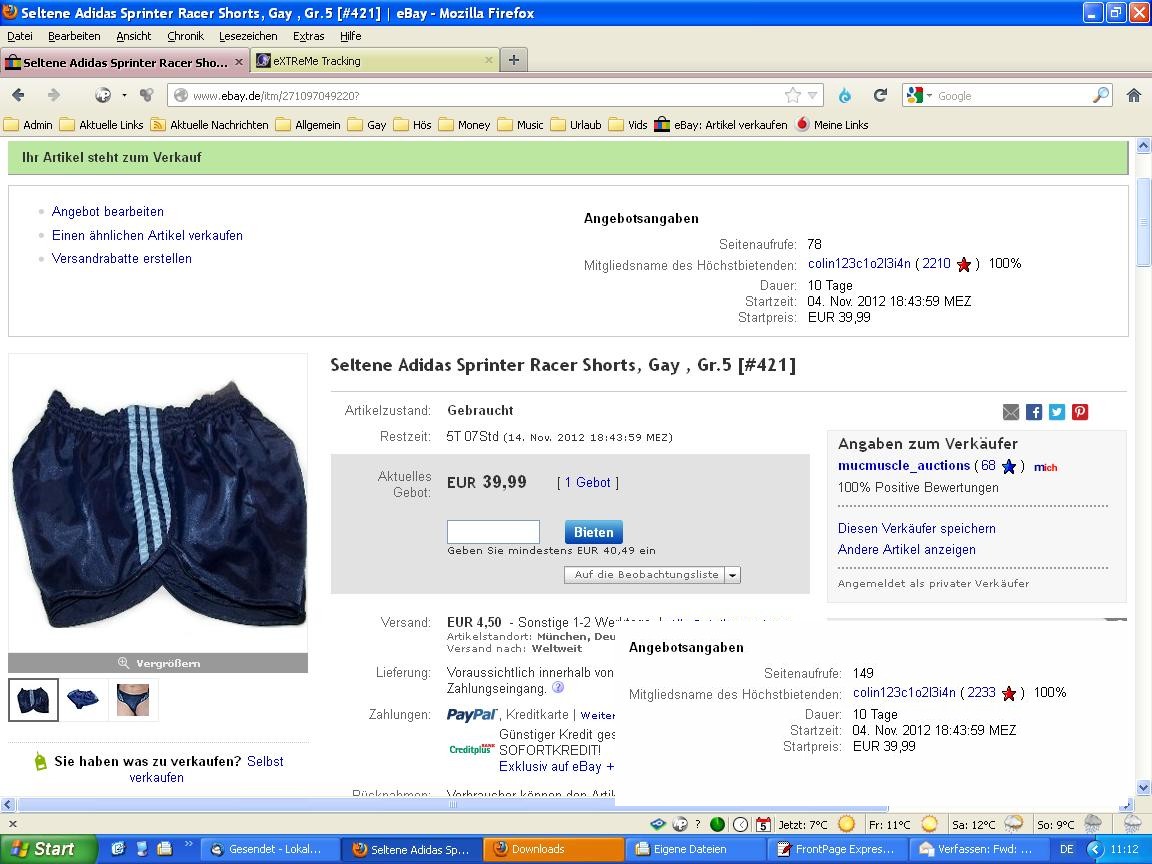
Task: Open the watchlist dropdown arrow
Action: click(733, 575)
